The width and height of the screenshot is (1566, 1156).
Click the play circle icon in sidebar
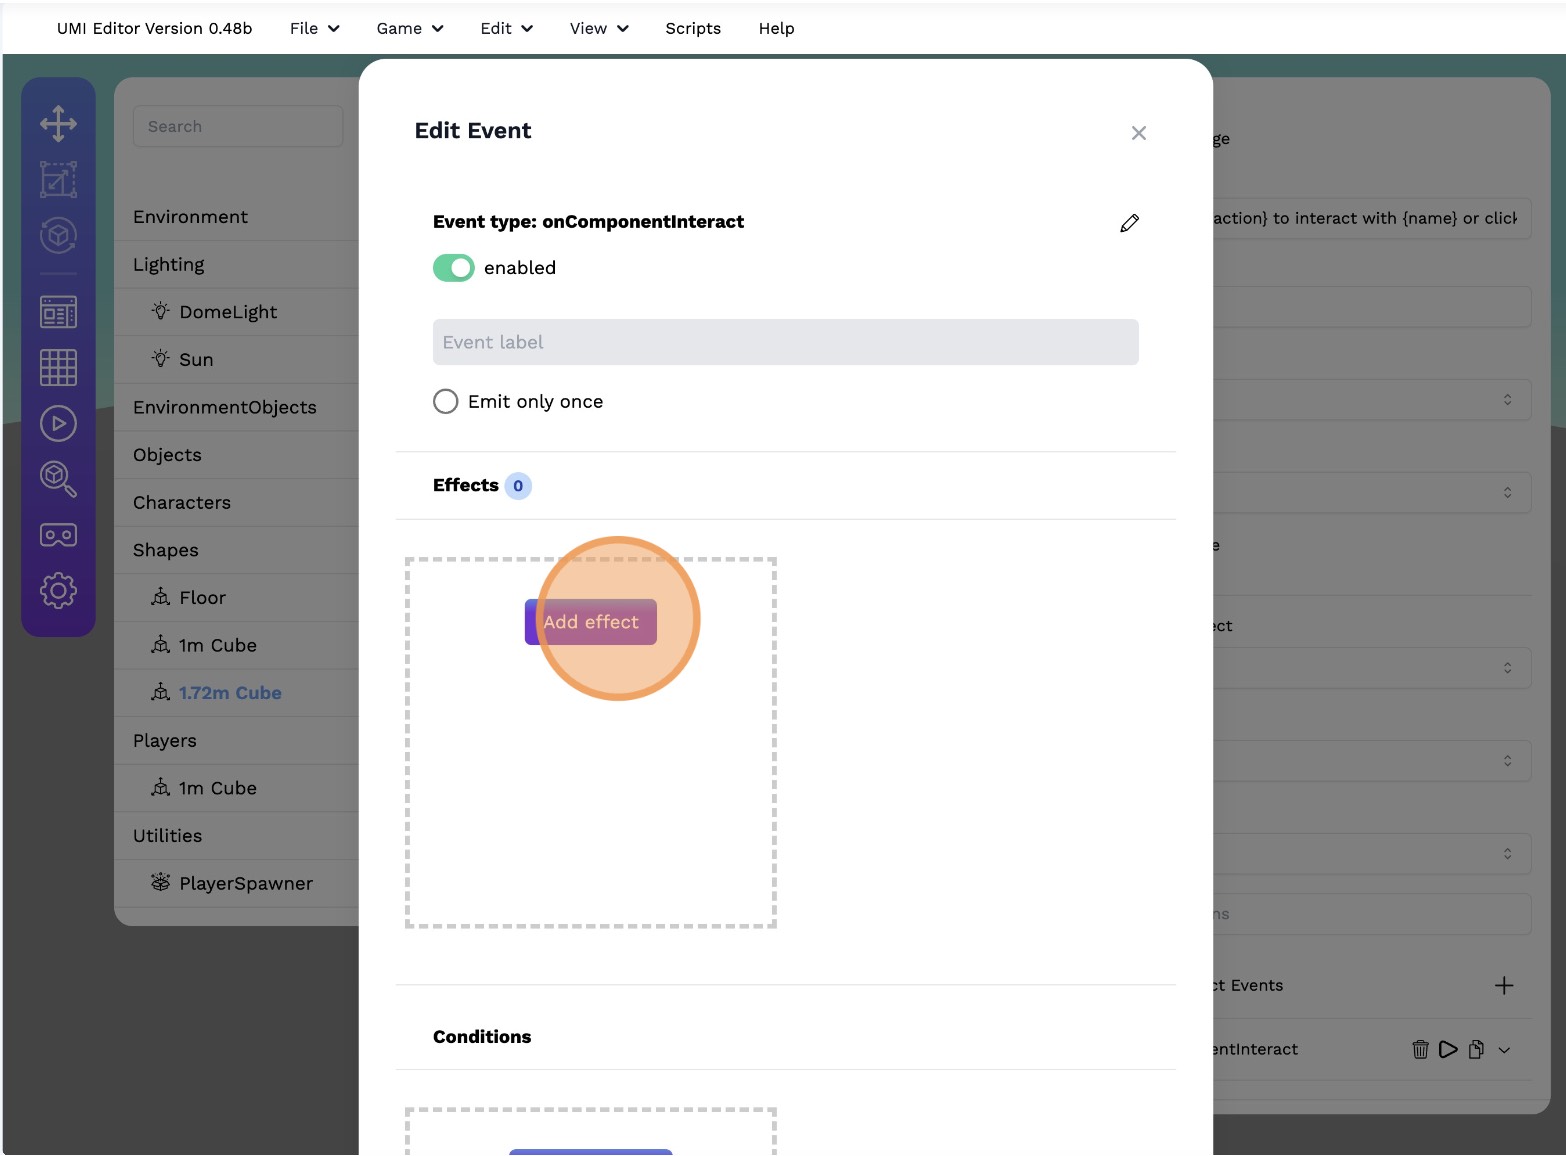(58, 424)
